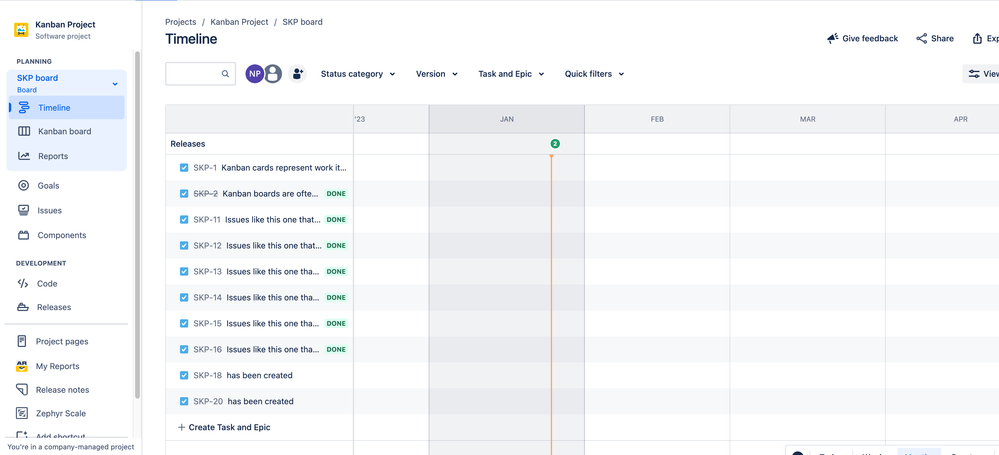Click the Releases row label
This screenshot has width=999, height=455.
[188, 144]
